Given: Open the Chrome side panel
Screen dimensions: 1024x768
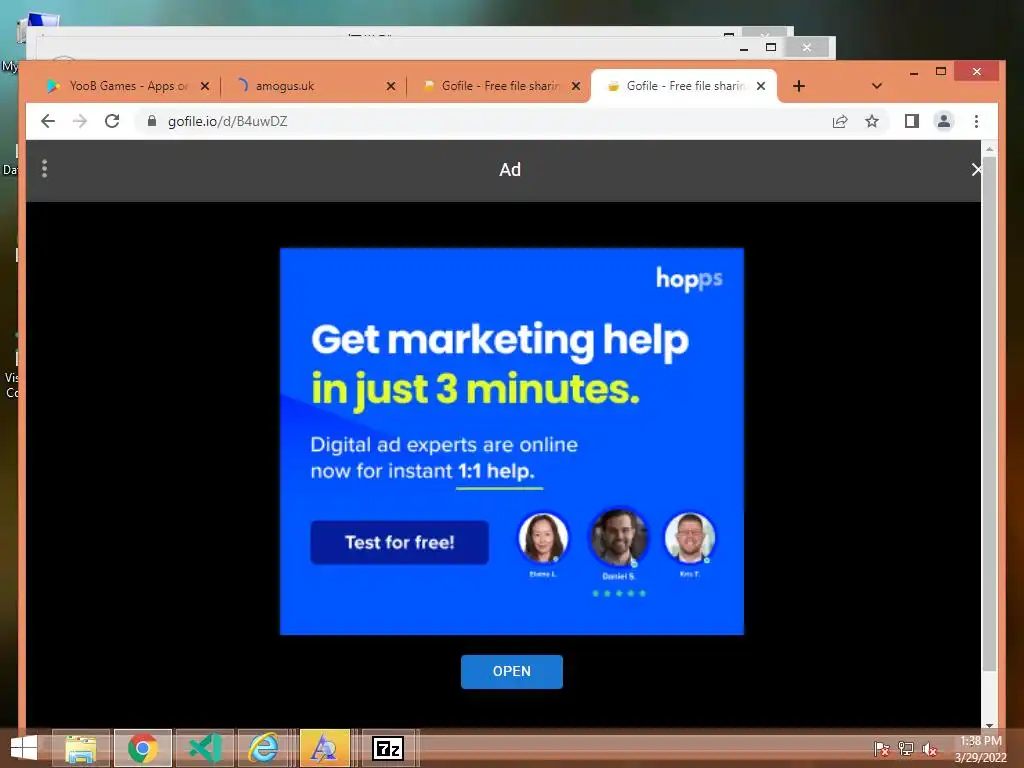Looking at the screenshot, I should (x=912, y=121).
